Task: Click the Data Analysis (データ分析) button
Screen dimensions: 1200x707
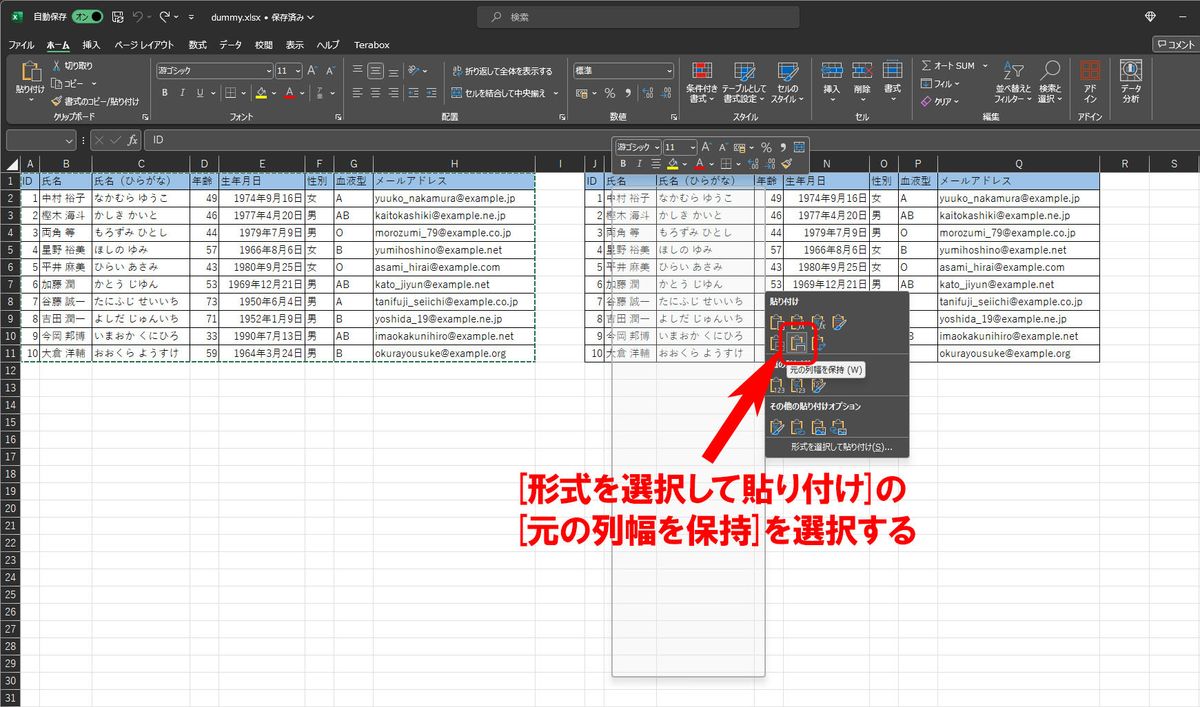Action: coord(1131,82)
